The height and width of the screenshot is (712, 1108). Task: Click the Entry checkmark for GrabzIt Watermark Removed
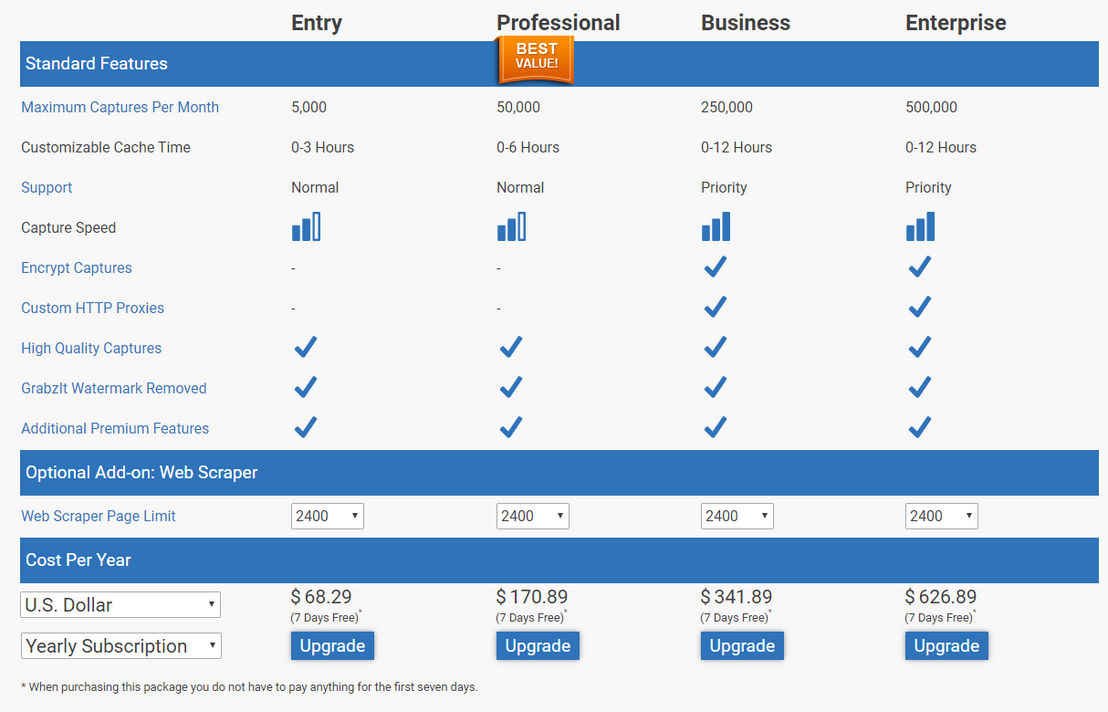point(305,387)
